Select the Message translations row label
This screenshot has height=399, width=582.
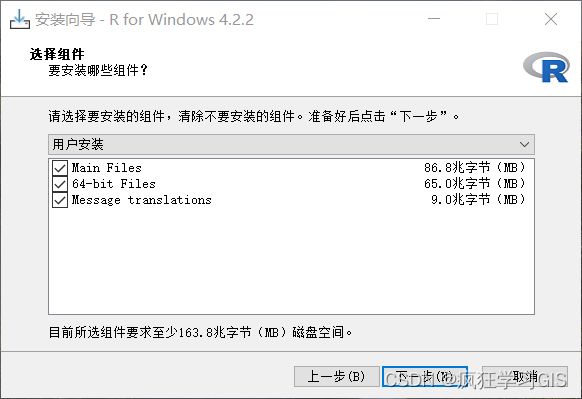142,200
